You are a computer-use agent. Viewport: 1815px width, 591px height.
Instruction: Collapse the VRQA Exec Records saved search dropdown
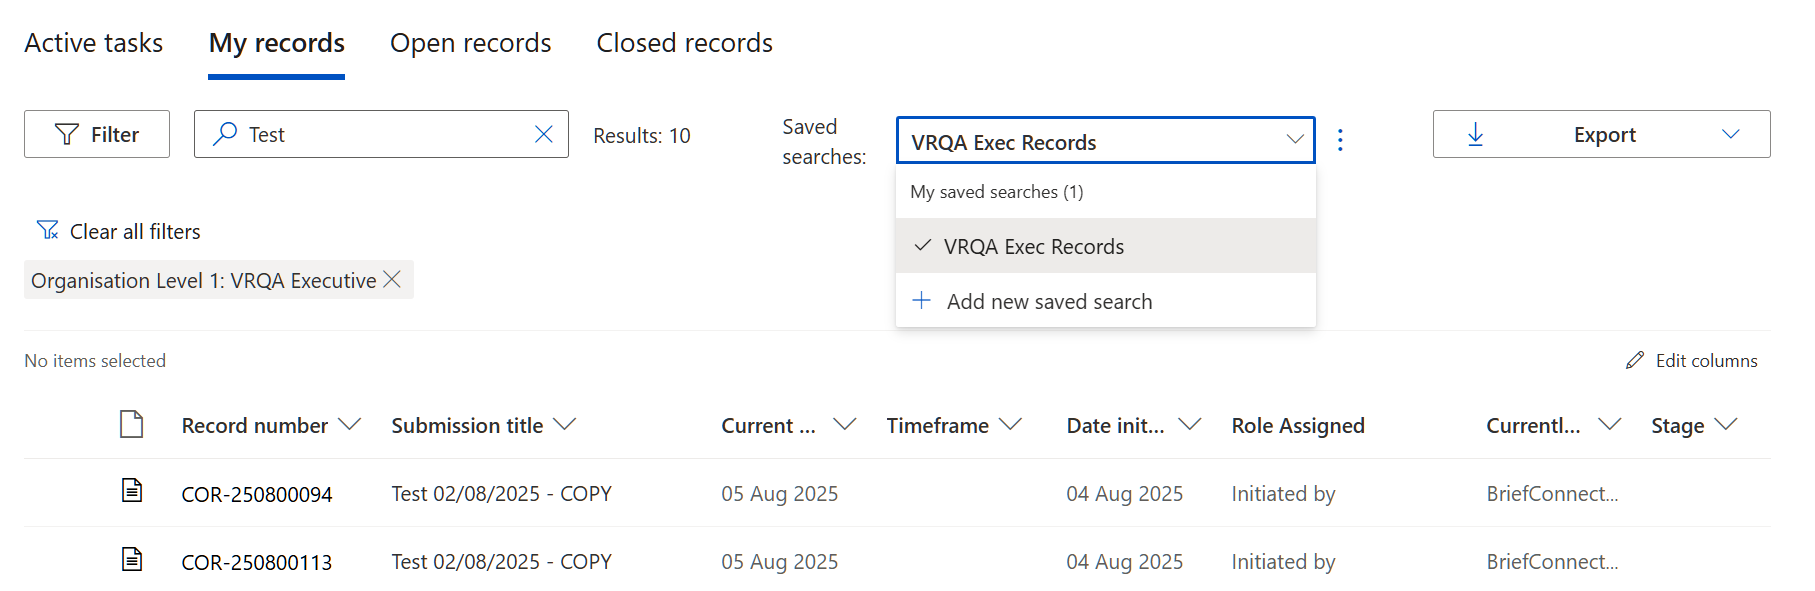point(1295,140)
